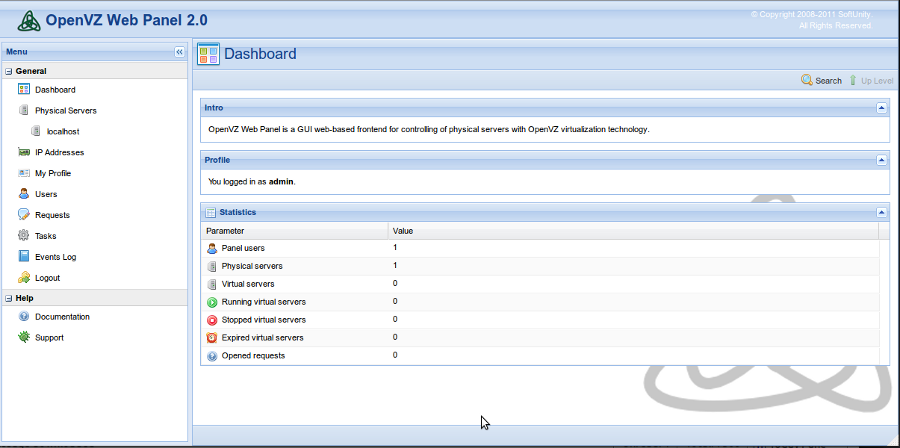Select the Physical servers row text
This screenshot has width=900, height=448.
click(252, 266)
